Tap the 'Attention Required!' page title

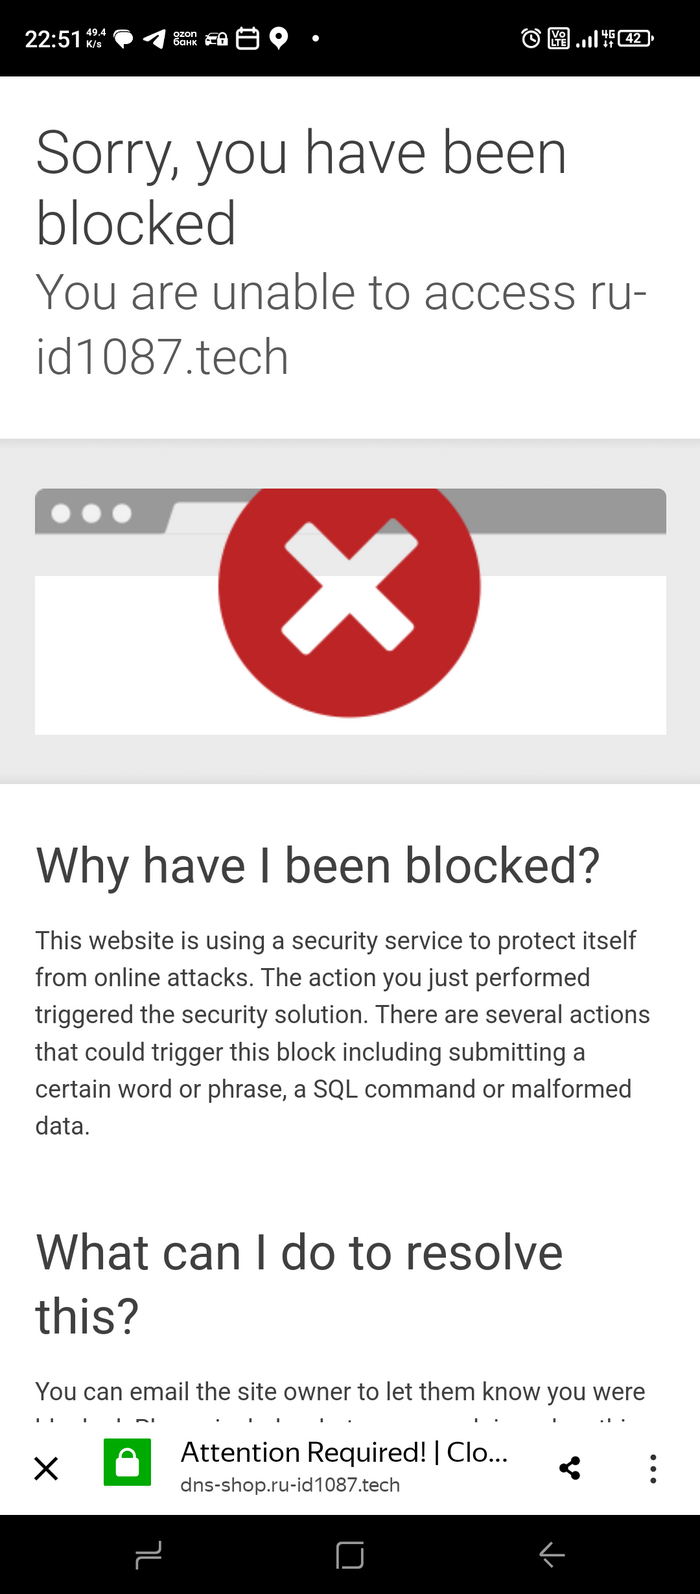tap(344, 1452)
